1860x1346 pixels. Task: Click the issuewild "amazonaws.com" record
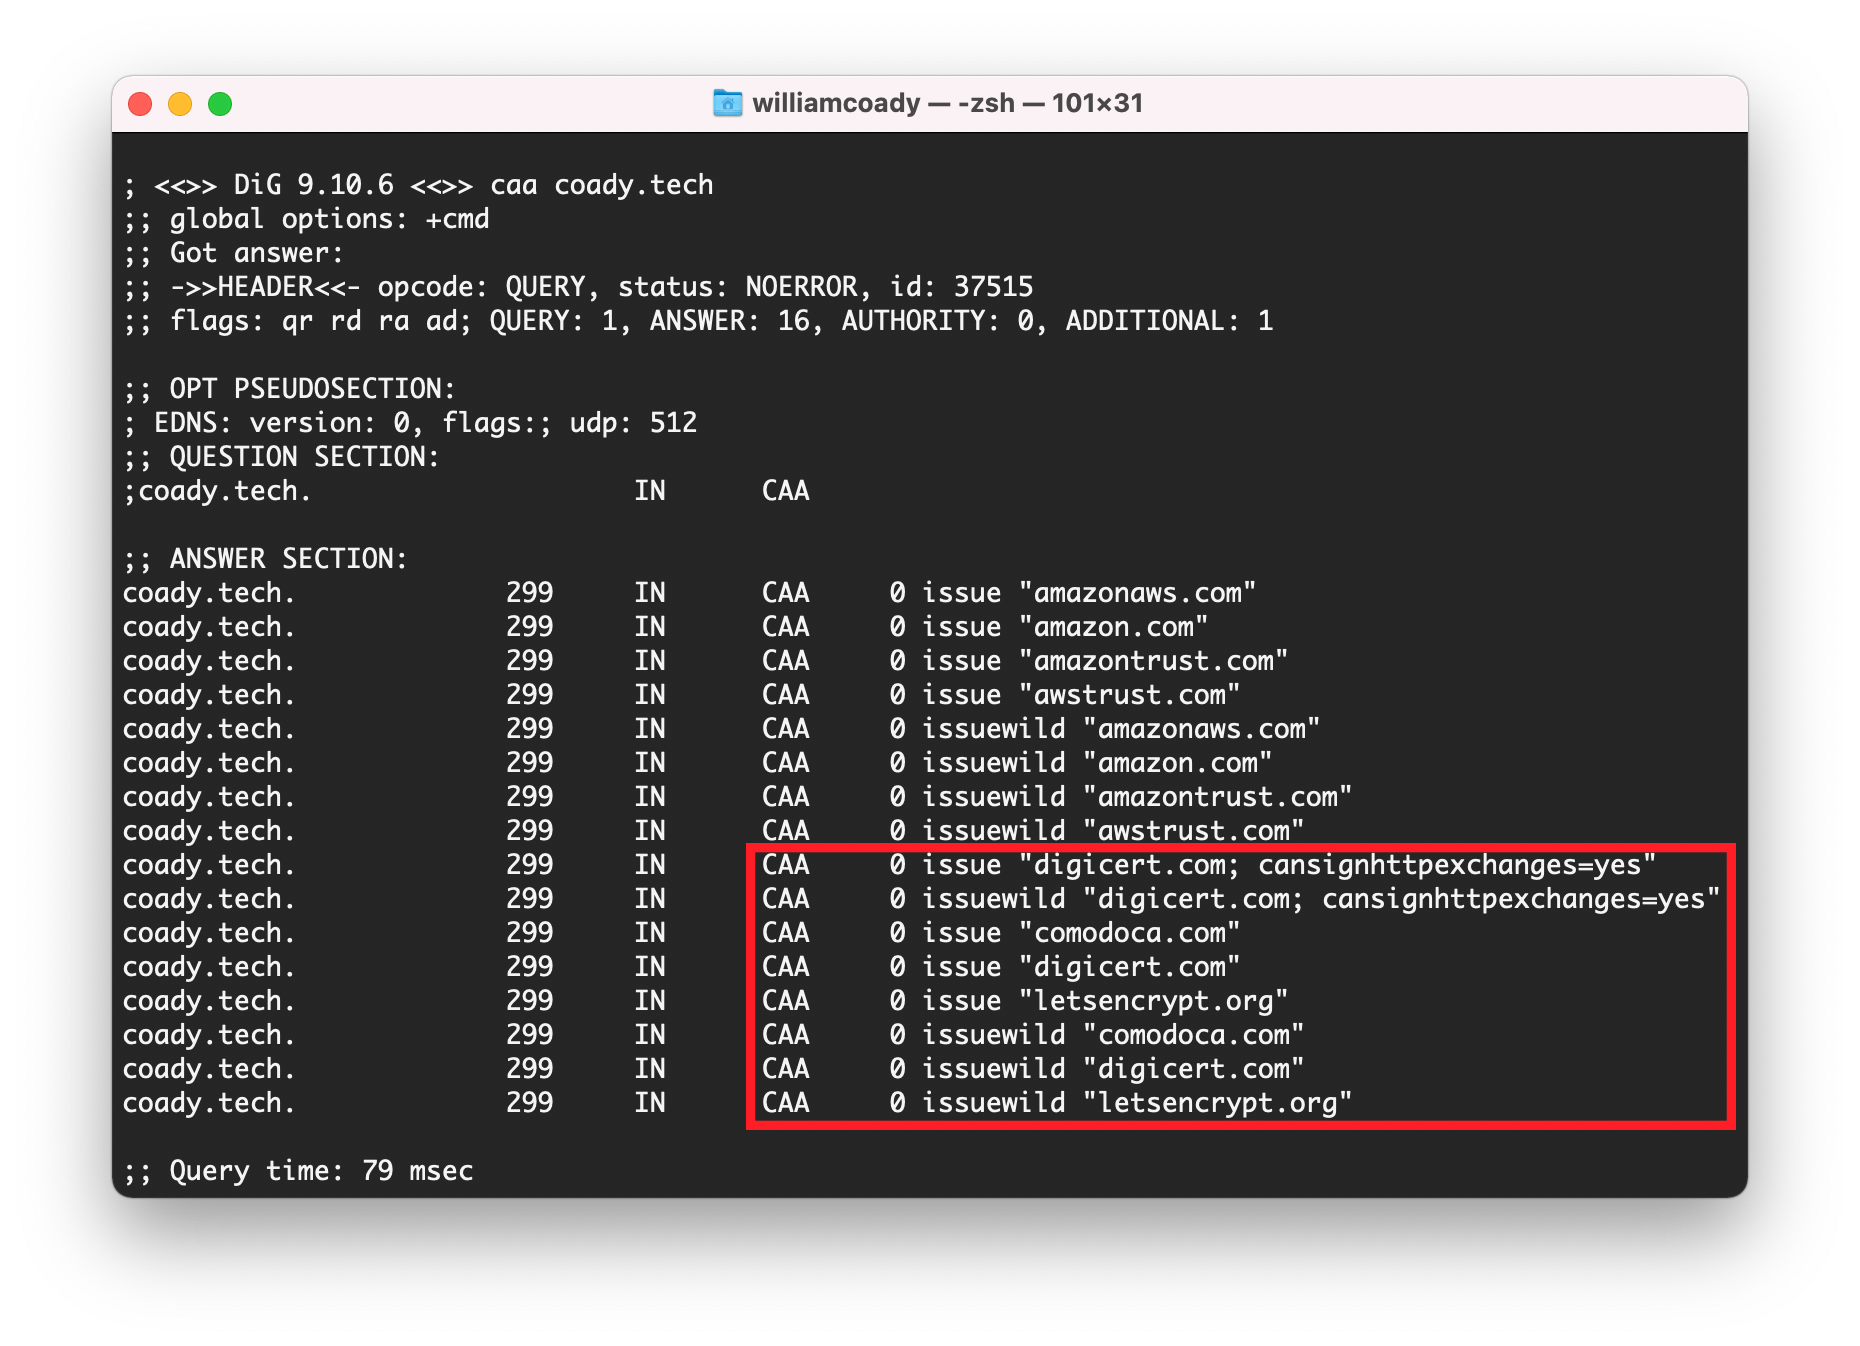(x=721, y=729)
